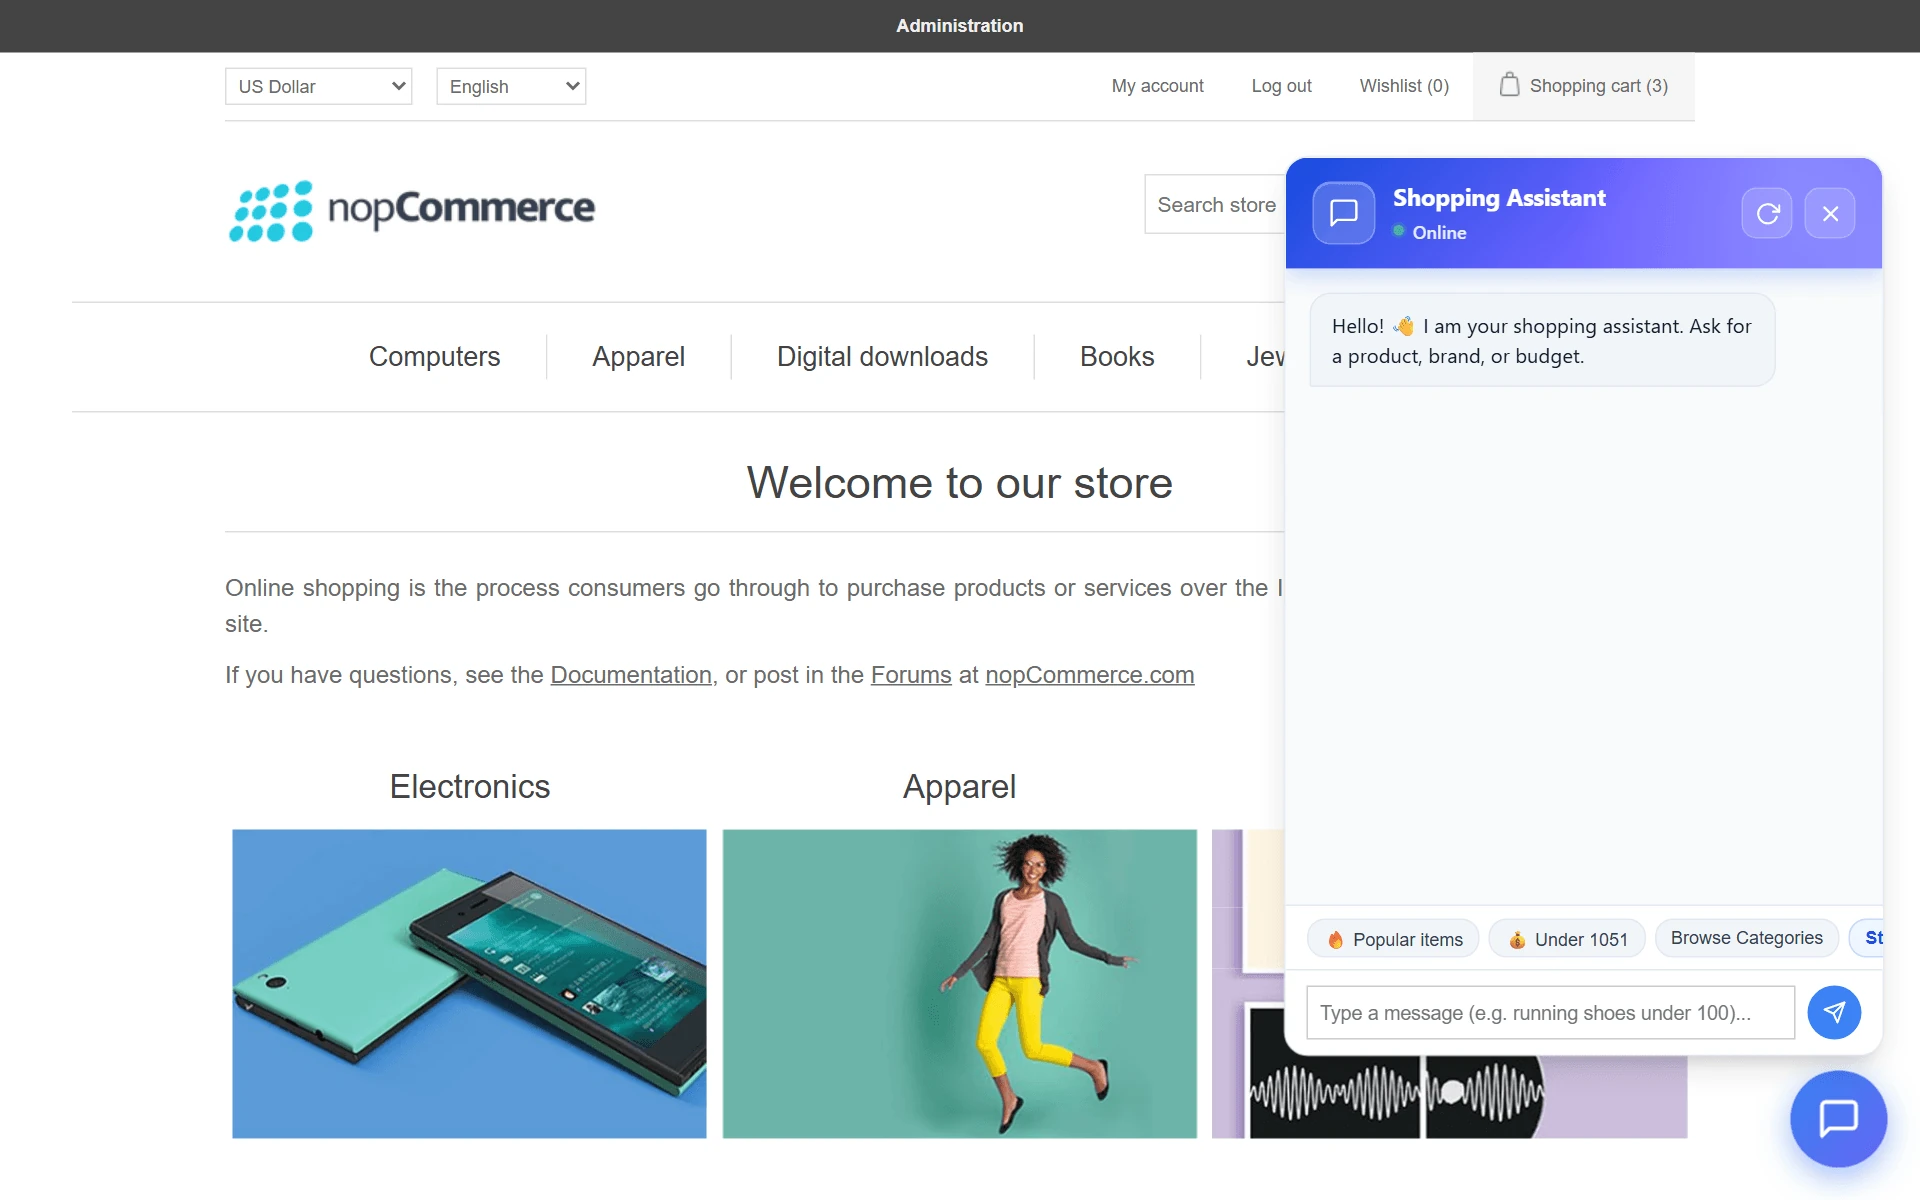This screenshot has height=1200, width=1920.
Task: Click the shopping cart bag icon
Action: (x=1509, y=85)
